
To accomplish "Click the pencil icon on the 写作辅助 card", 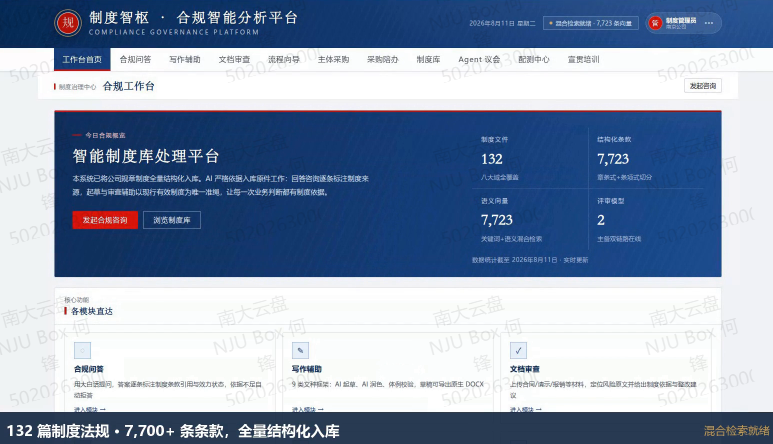I will click(x=300, y=350).
